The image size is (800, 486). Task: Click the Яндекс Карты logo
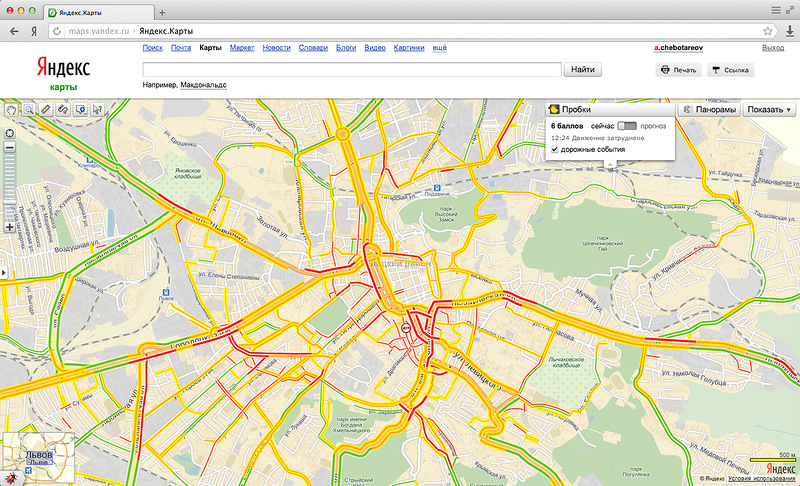coord(63,73)
